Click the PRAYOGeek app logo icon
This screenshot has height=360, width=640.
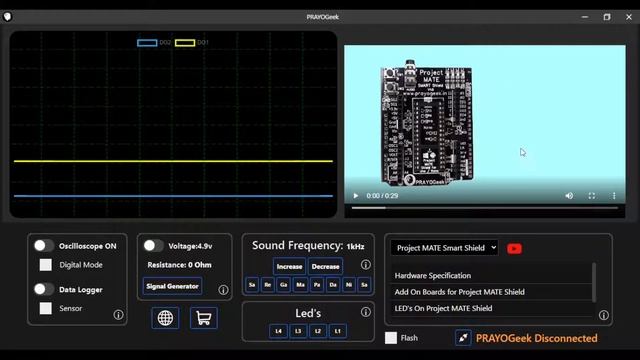[7, 16]
